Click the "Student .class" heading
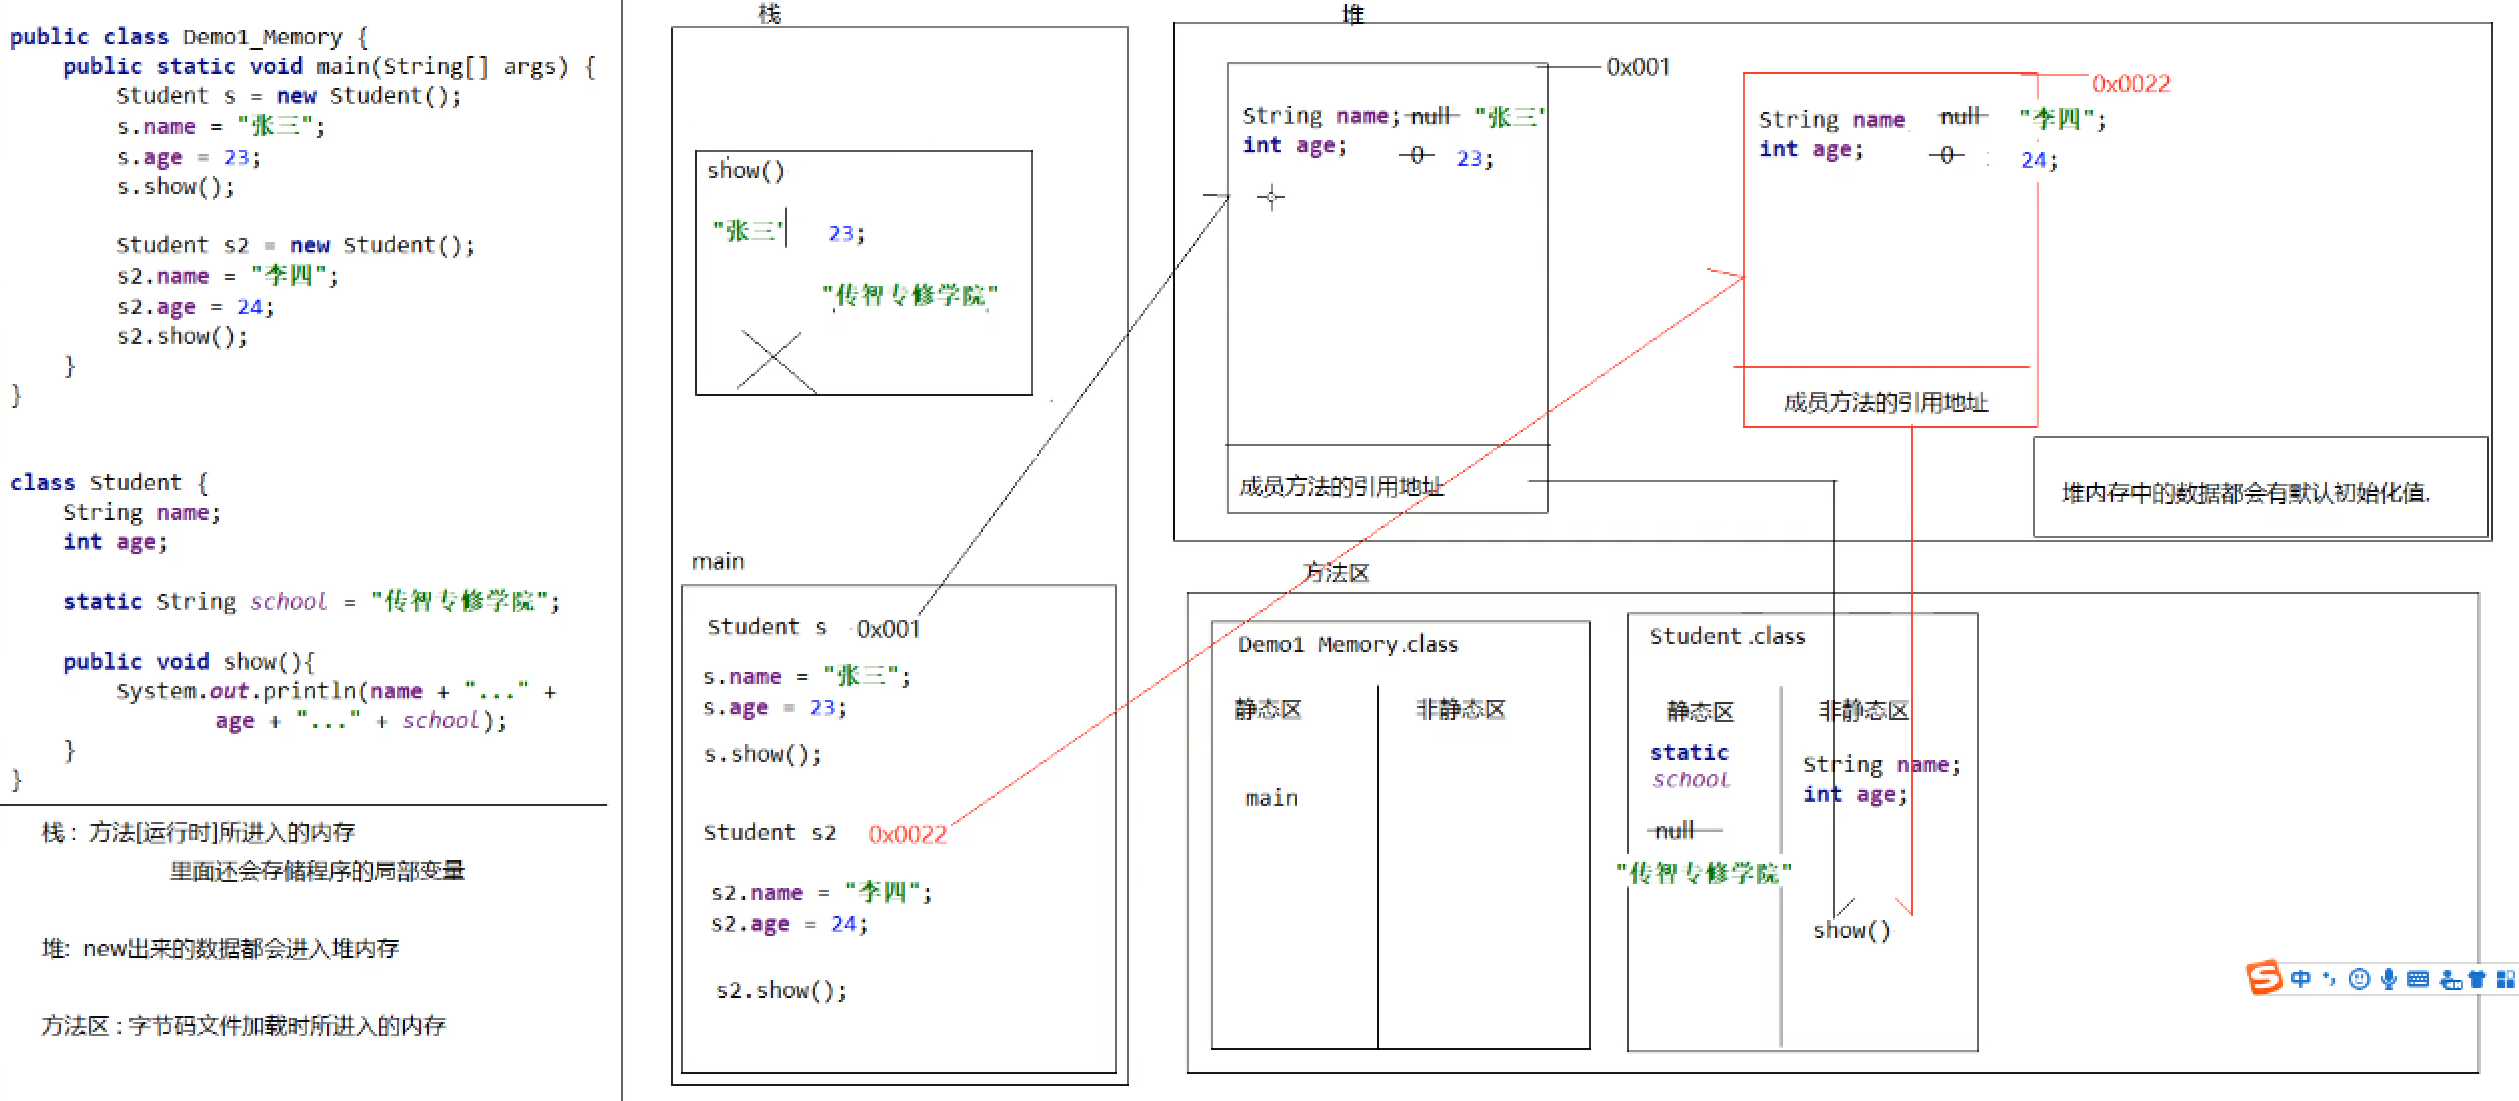Image resolution: width=2519 pixels, height=1101 pixels. click(1727, 636)
